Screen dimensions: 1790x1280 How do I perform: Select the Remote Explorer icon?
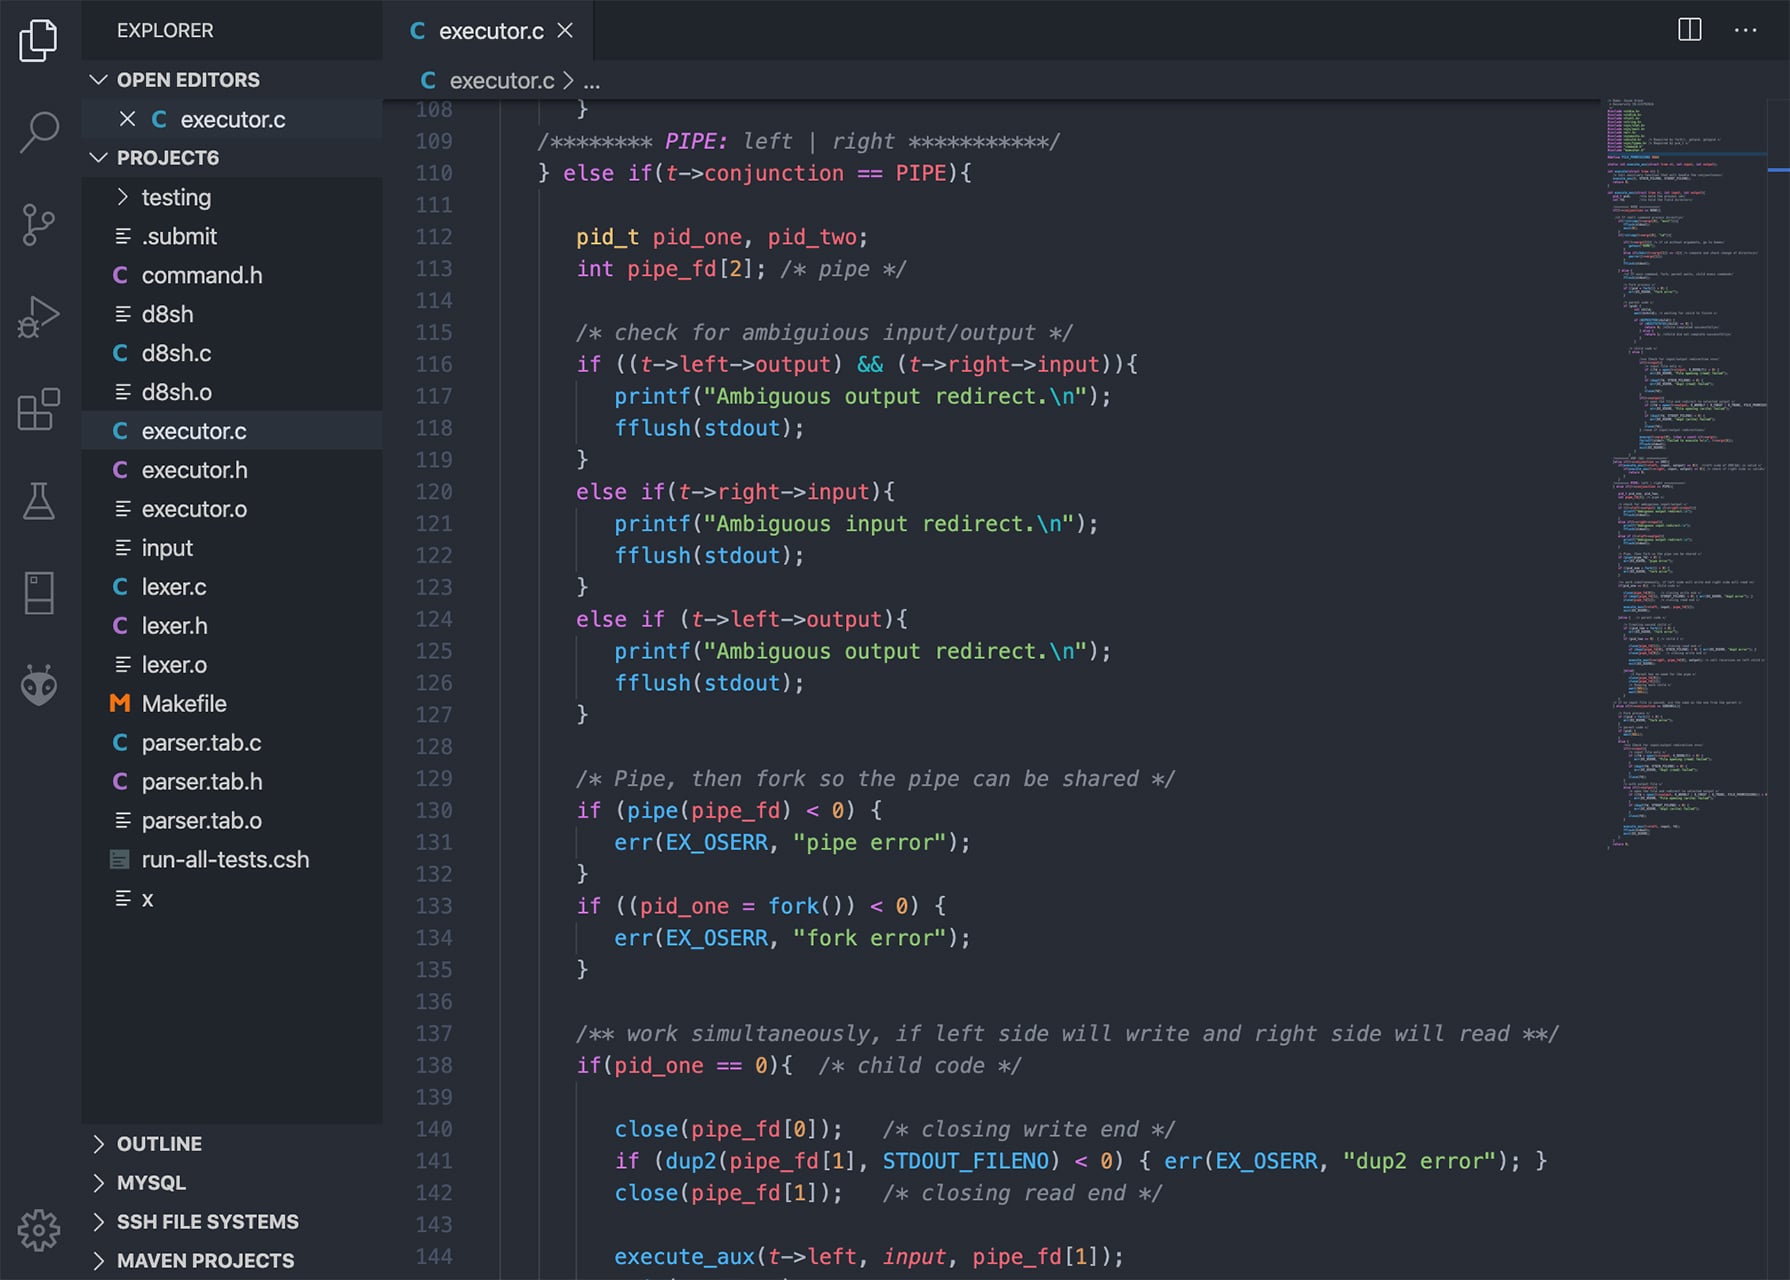pos(38,592)
